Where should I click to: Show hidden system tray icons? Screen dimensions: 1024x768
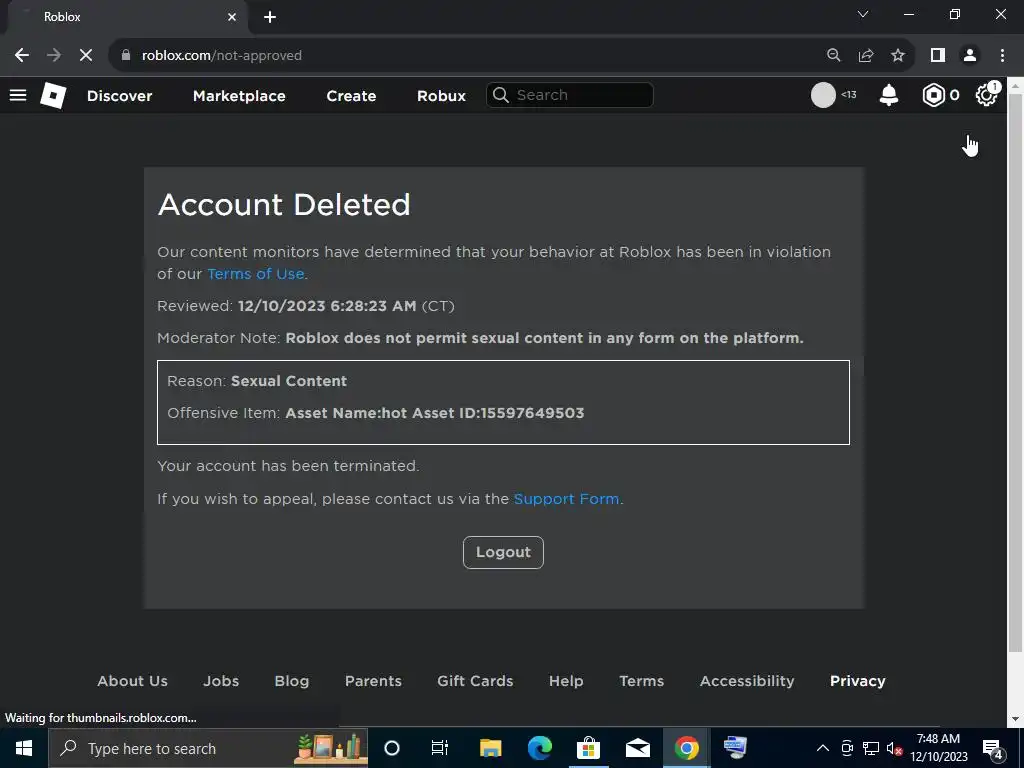pyautogui.click(x=823, y=748)
